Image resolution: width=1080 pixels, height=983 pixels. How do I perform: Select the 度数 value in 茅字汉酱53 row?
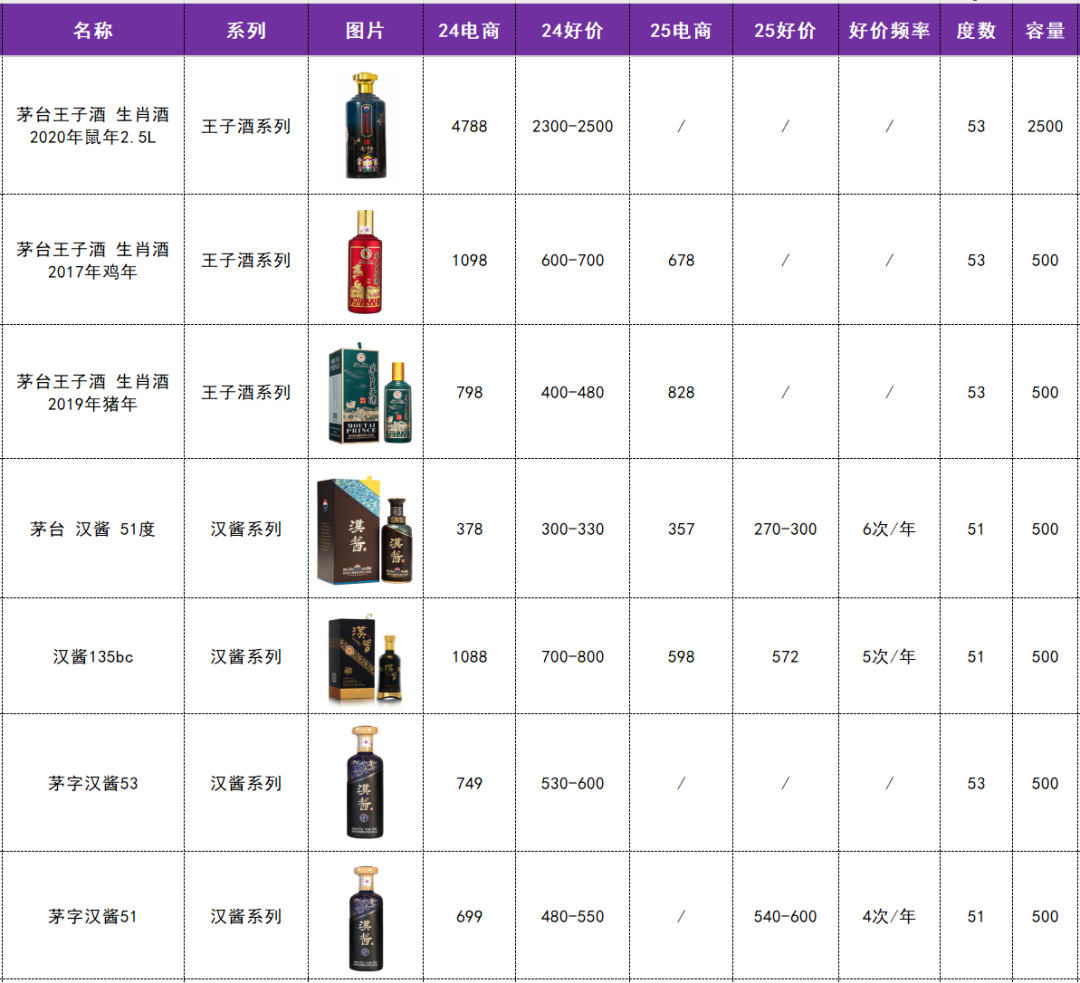tap(976, 783)
